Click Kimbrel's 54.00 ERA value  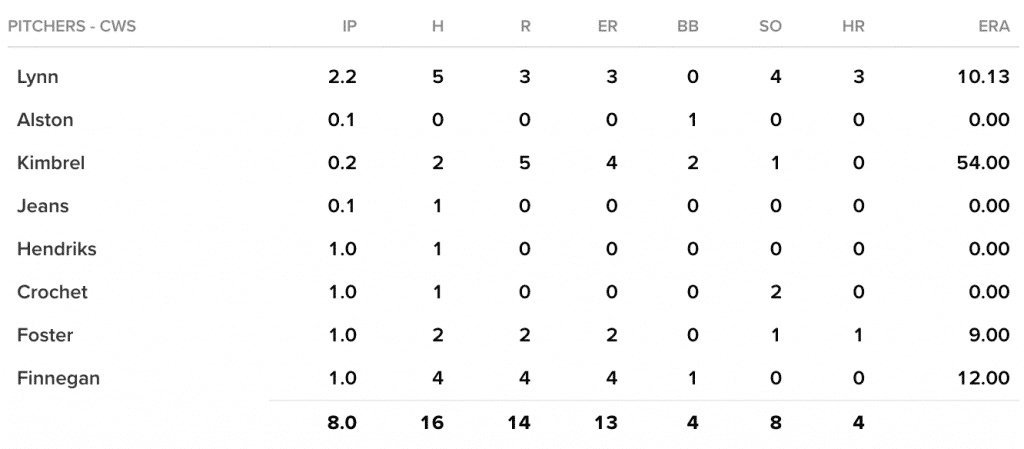(983, 163)
